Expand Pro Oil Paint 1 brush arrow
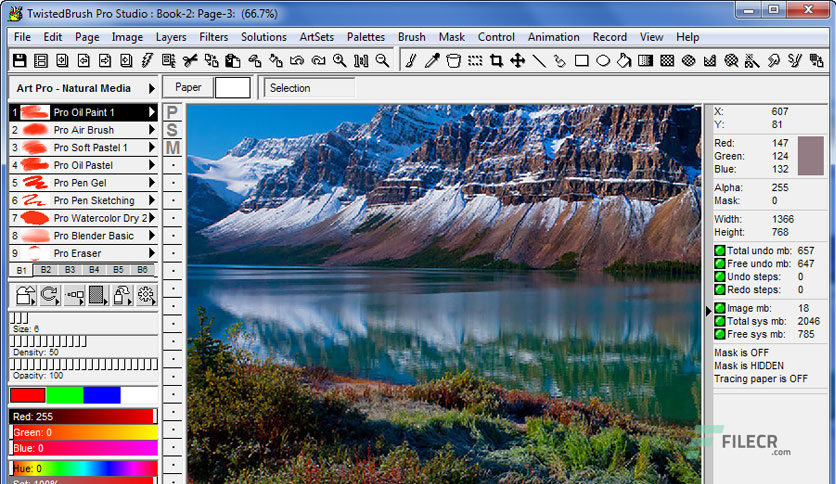Screen dimensions: 836x484 [x=152, y=112]
